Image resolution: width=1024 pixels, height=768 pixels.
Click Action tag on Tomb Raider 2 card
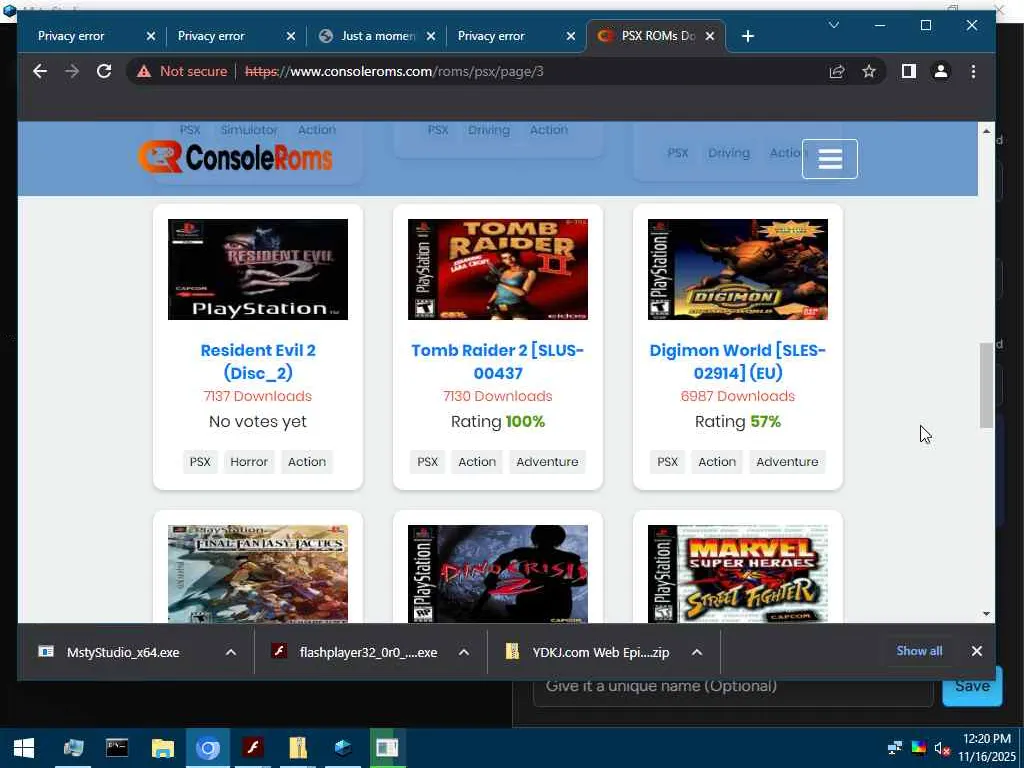coord(477,462)
